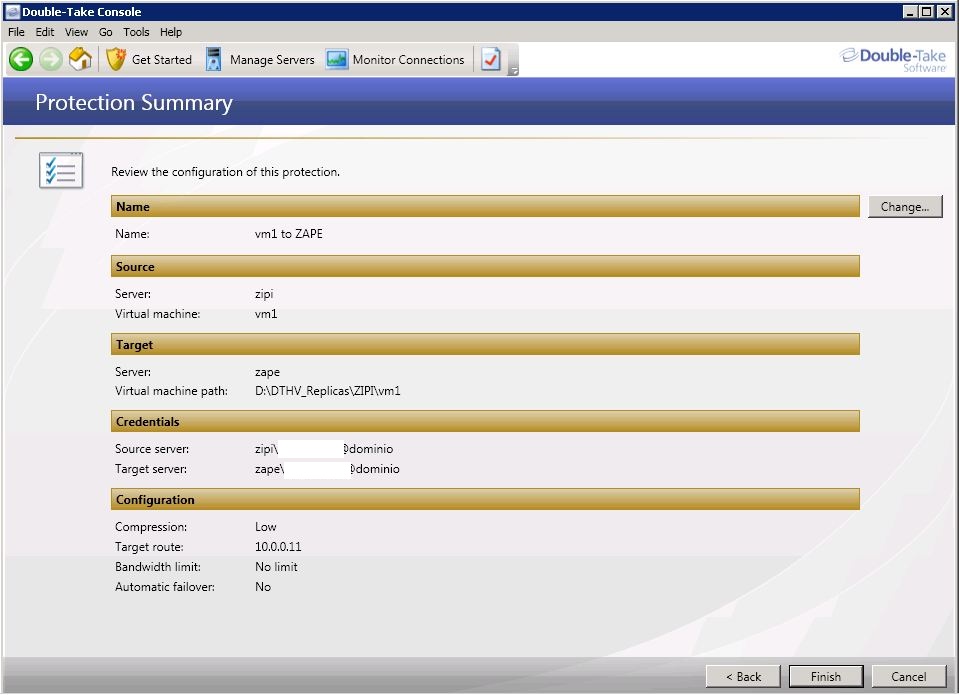Click the Cancel button

tap(908, 677)
